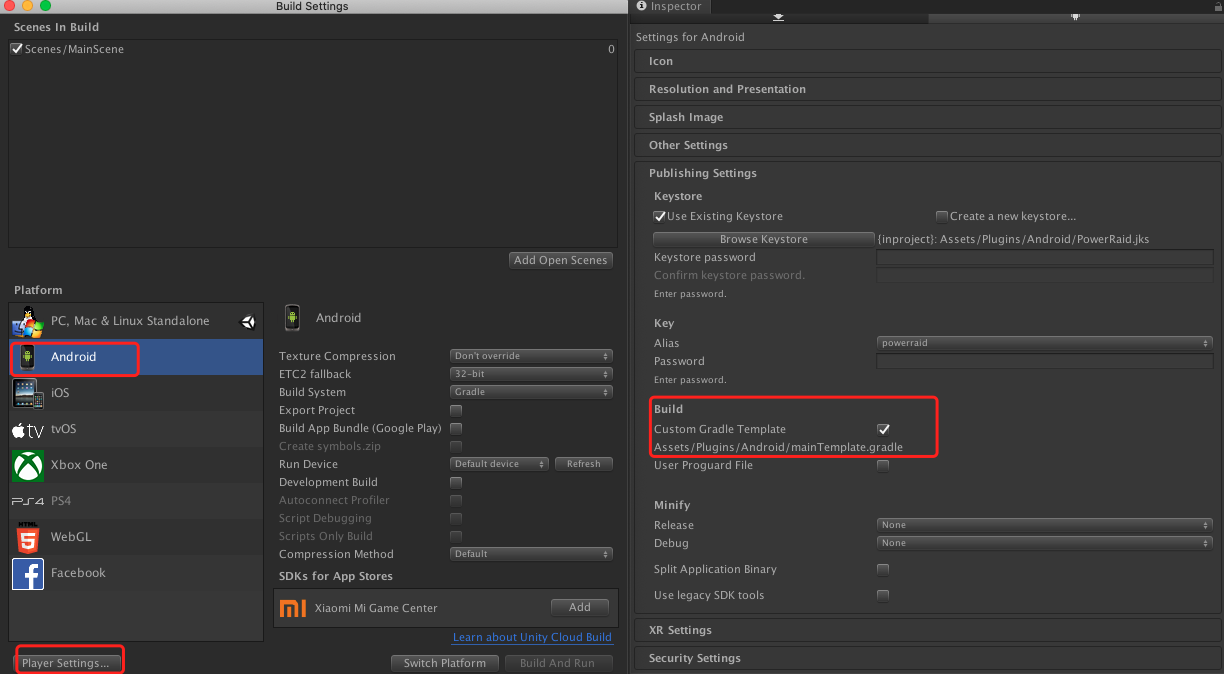
Task: Collapse the Publishing Settings section
Action: point(927,173)
